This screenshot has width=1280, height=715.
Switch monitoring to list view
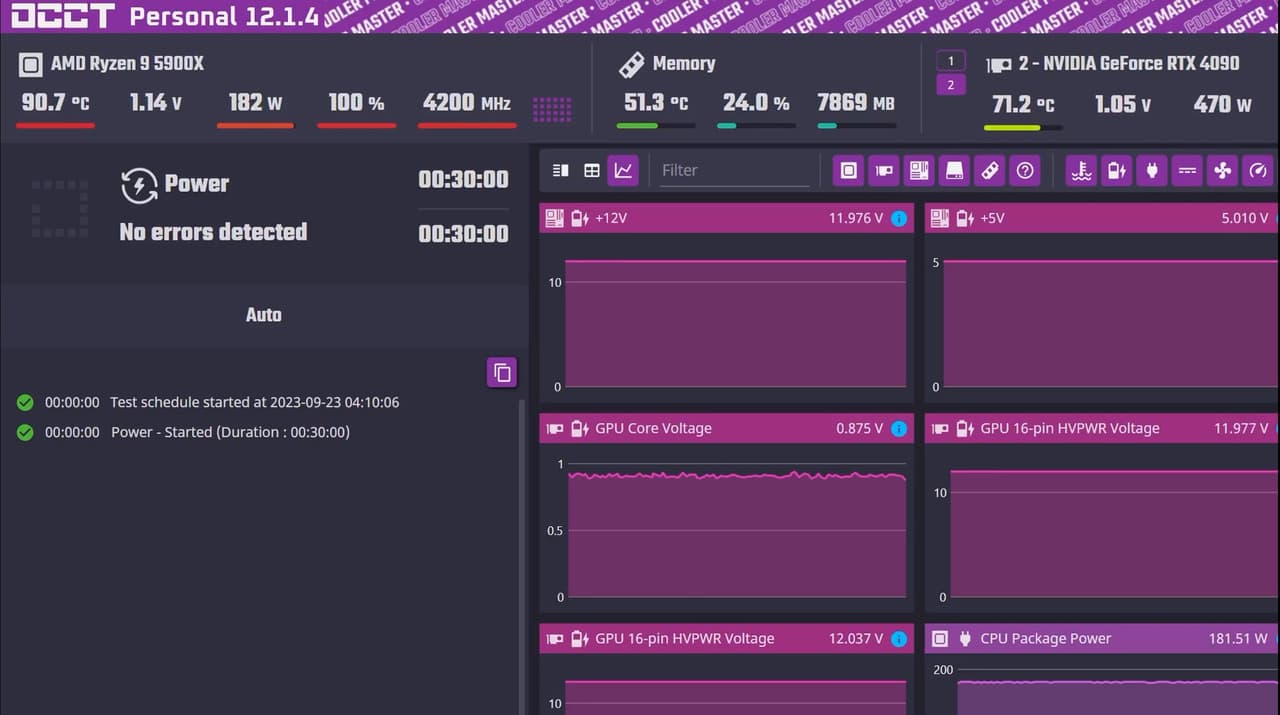coord(560,170)
